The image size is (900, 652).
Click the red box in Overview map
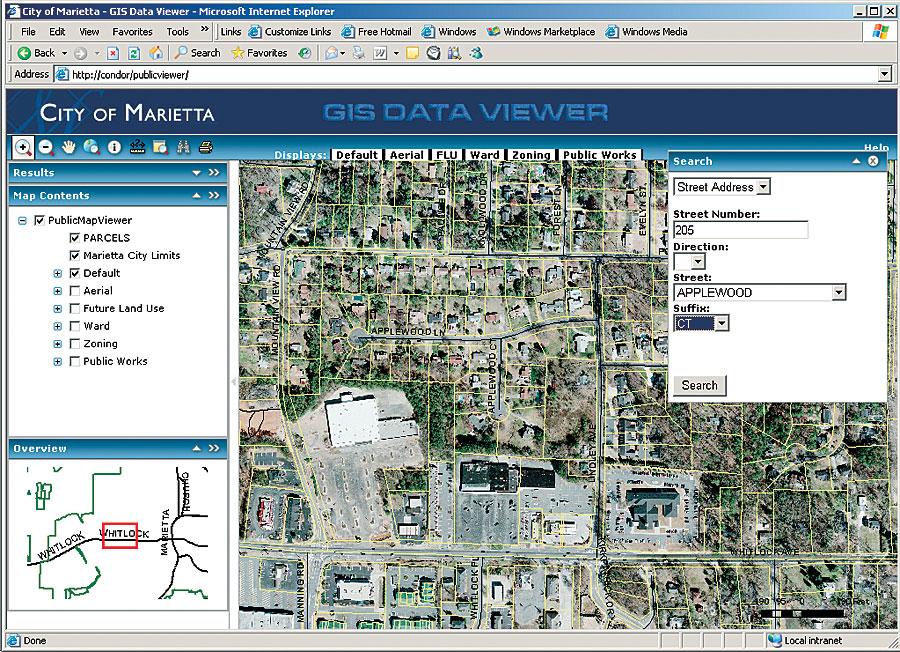point(120,535)
